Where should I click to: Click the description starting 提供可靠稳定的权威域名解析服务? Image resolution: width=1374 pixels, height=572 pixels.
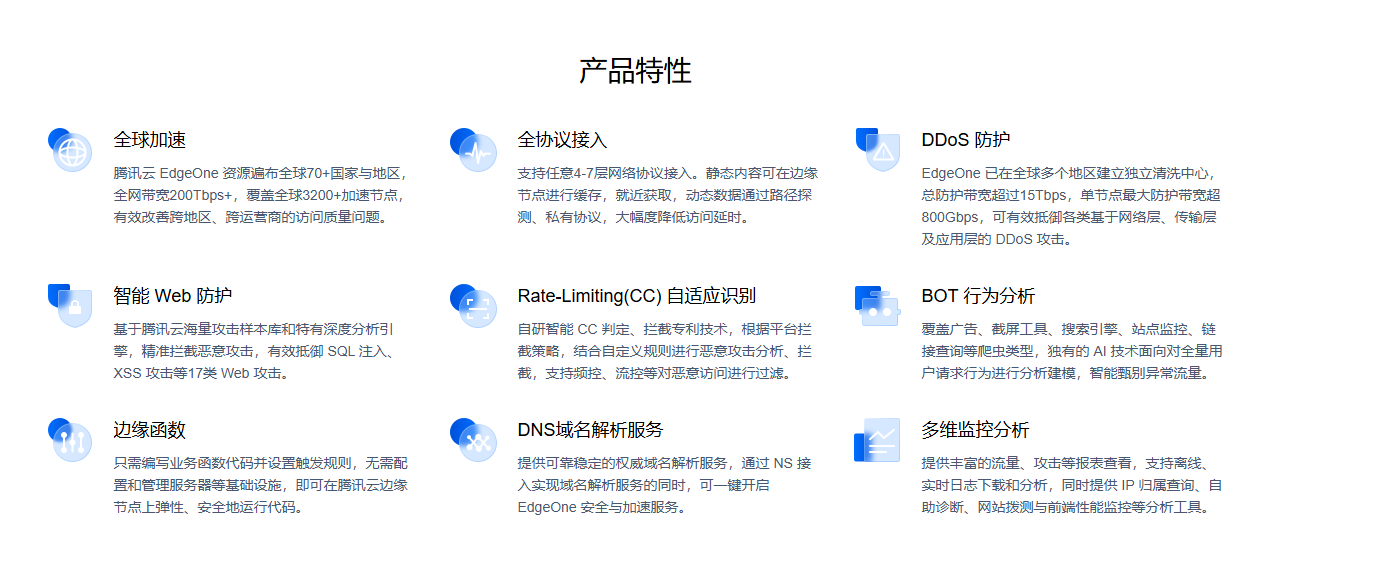coord(664,485)
